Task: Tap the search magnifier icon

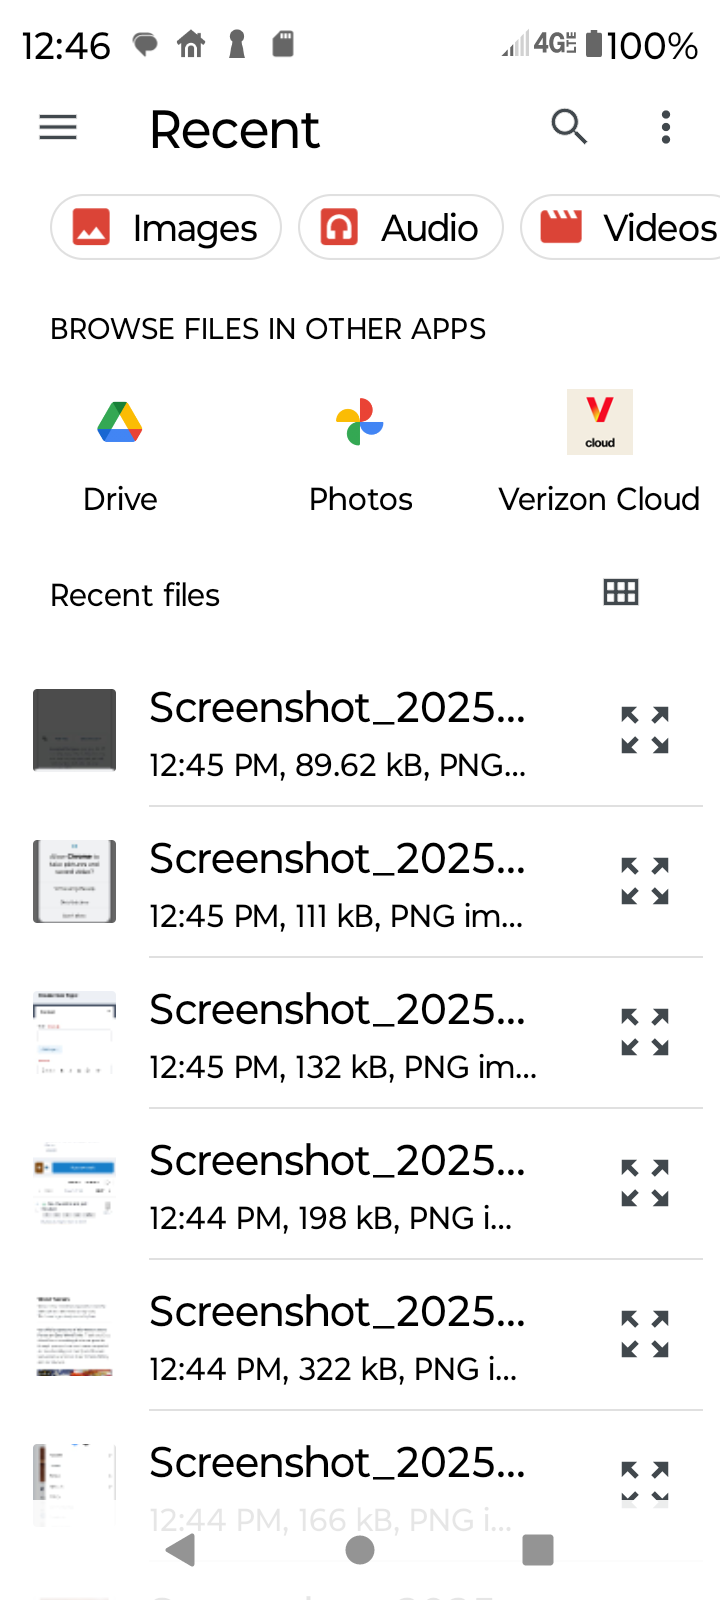Action: pyautogui.click(x=569, y=127)
